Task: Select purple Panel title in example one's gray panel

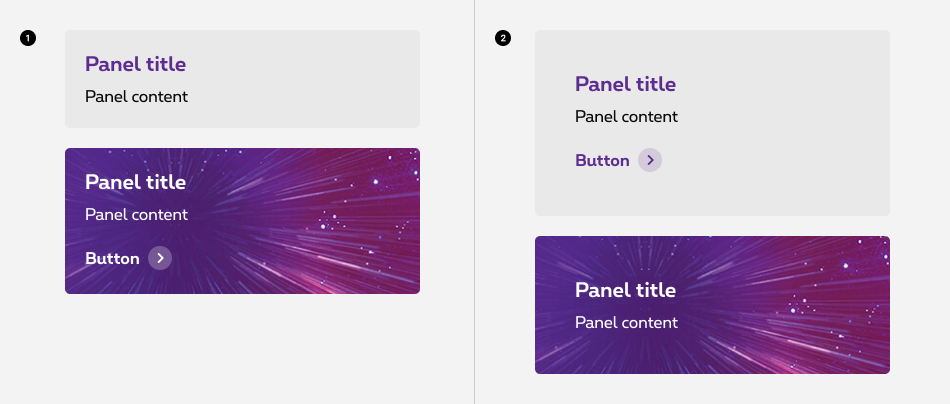Action: click(x=135, y=64)
